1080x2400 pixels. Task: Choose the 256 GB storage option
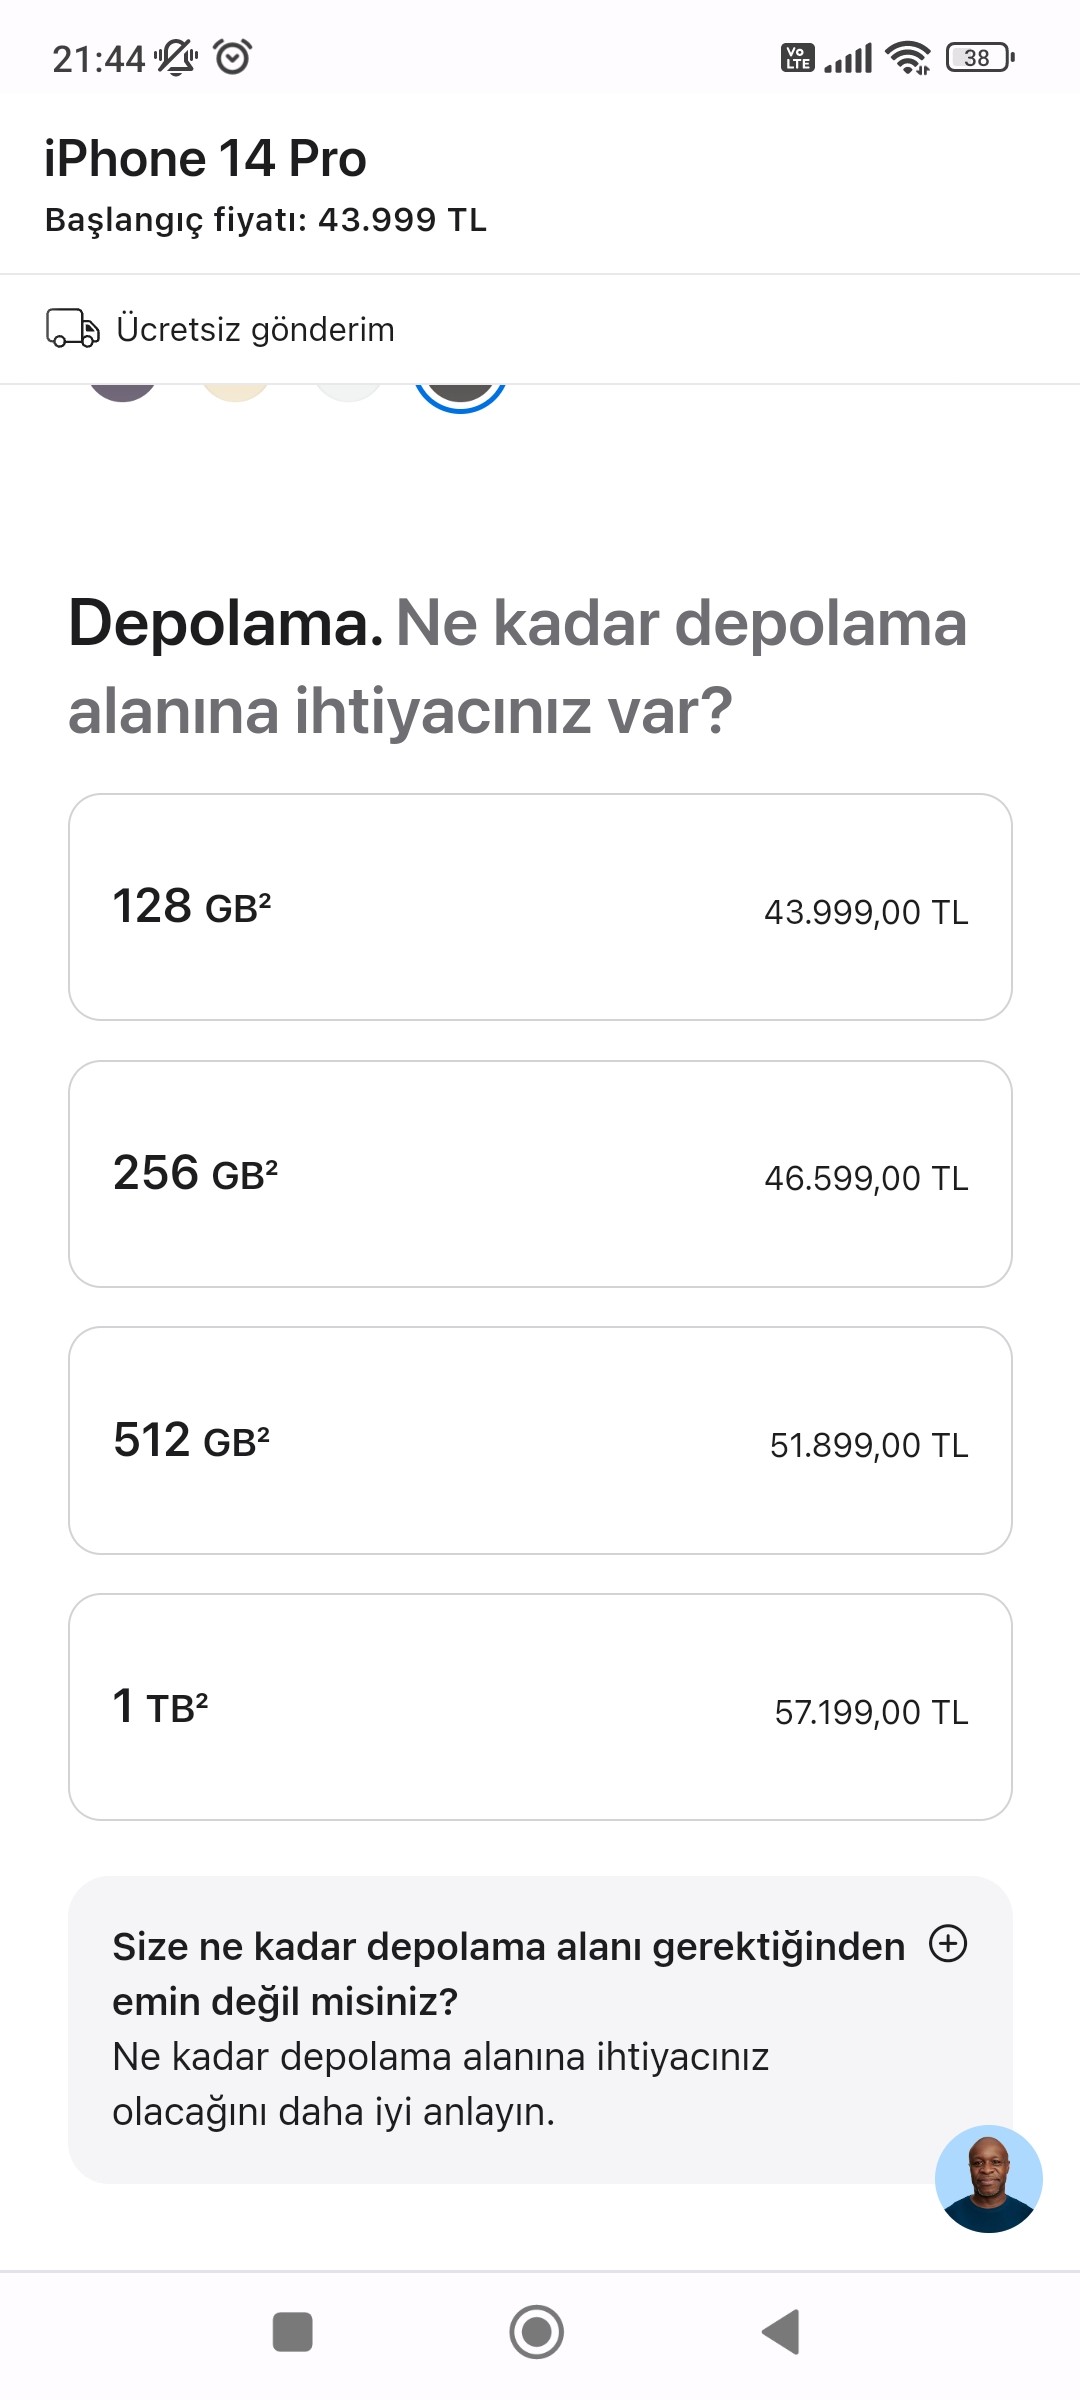540,1174
